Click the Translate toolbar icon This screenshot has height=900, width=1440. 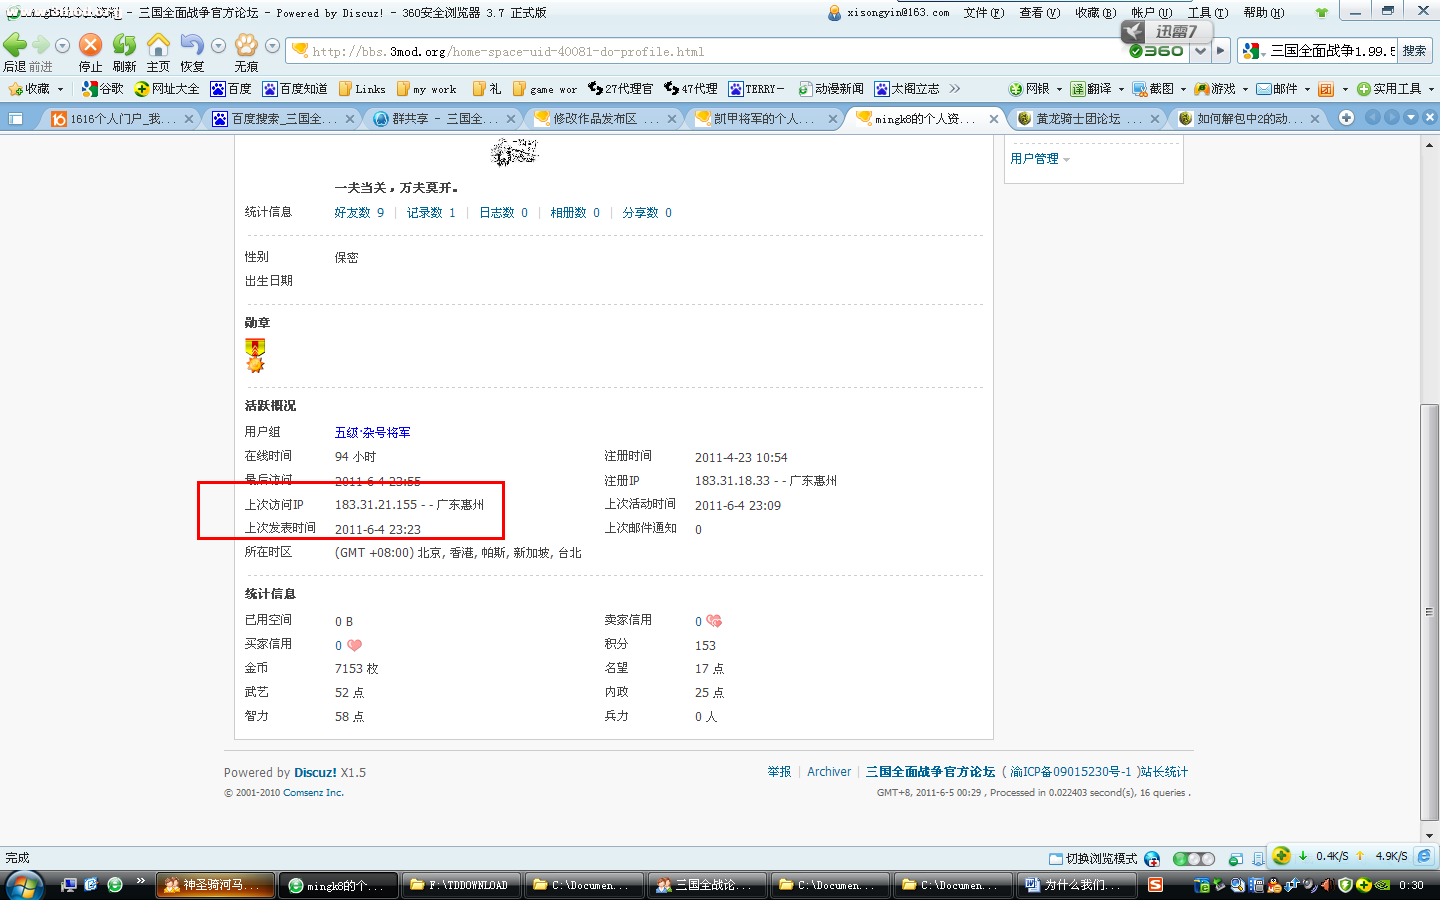click(1092, 89)
